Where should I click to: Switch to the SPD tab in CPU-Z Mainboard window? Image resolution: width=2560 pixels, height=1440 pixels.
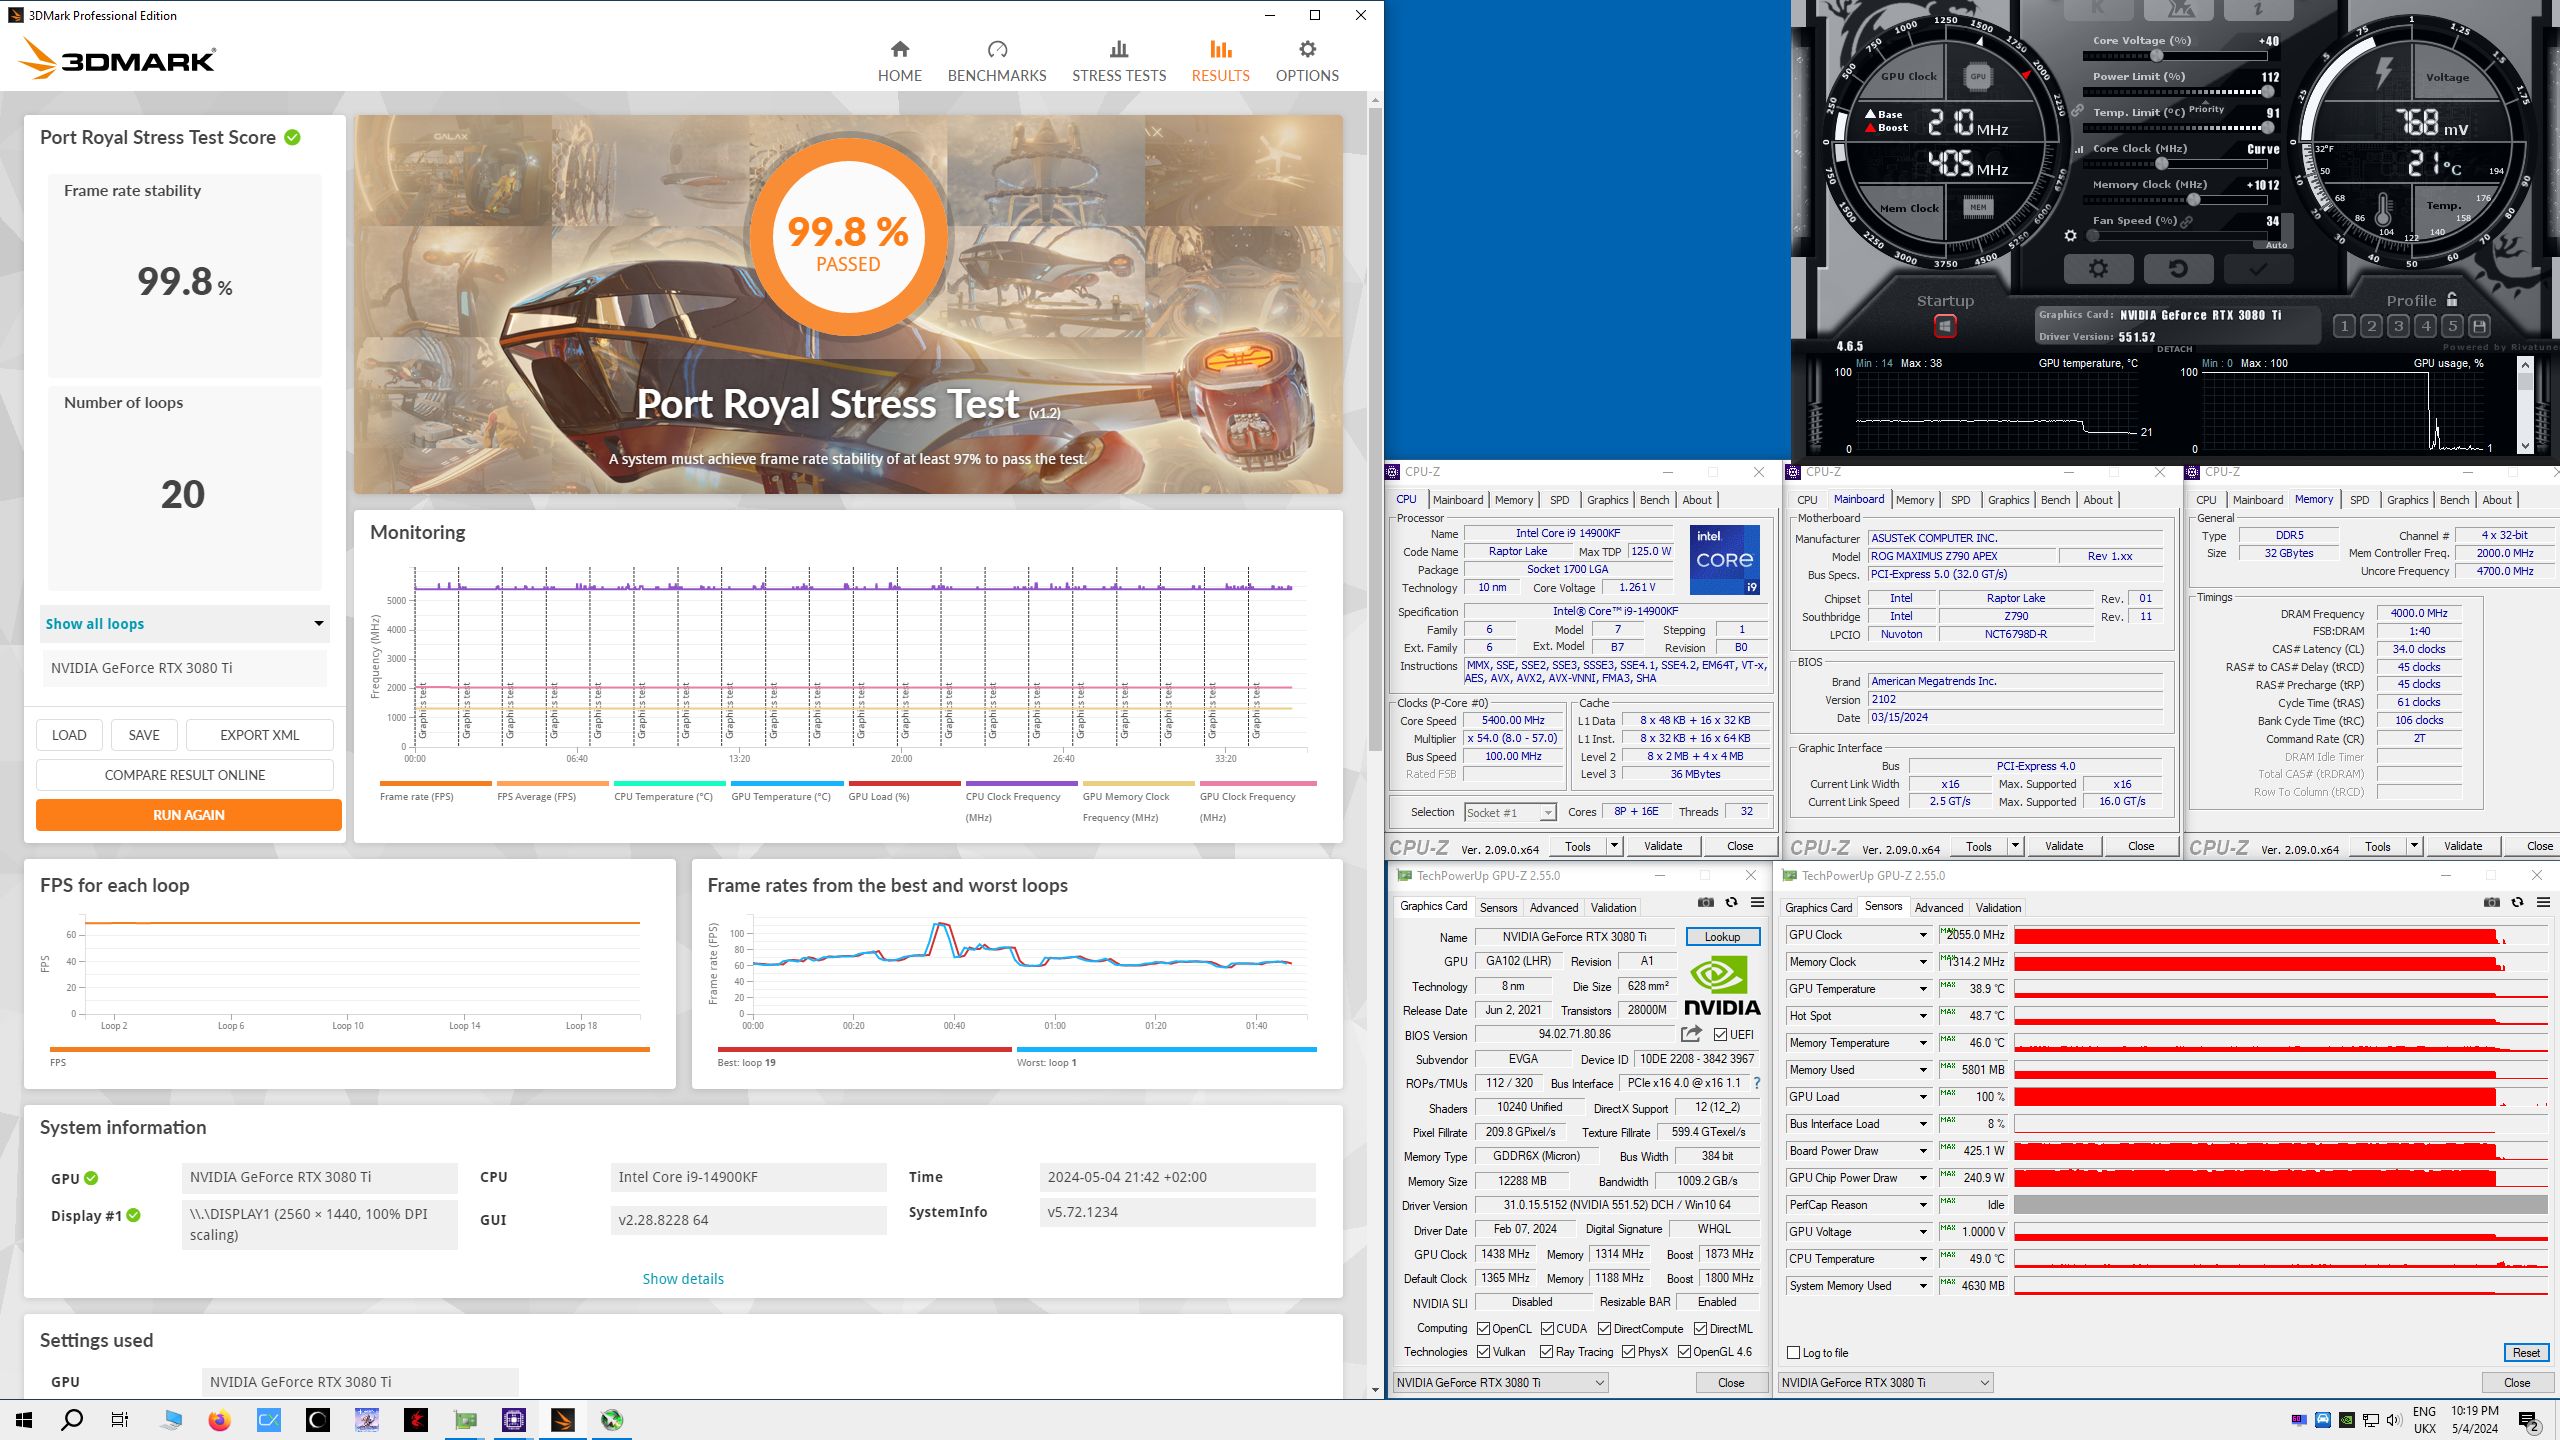[x=1960, y=500]
